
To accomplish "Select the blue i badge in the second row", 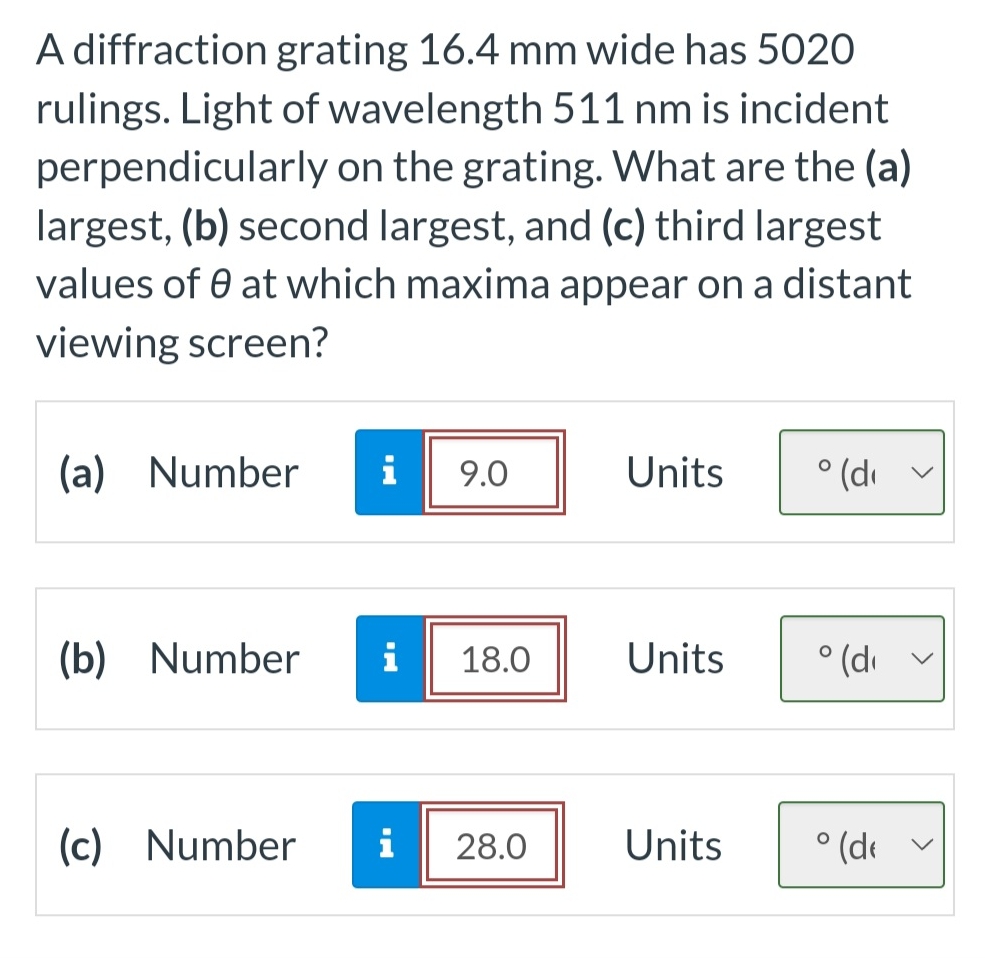I will point(389,659).
